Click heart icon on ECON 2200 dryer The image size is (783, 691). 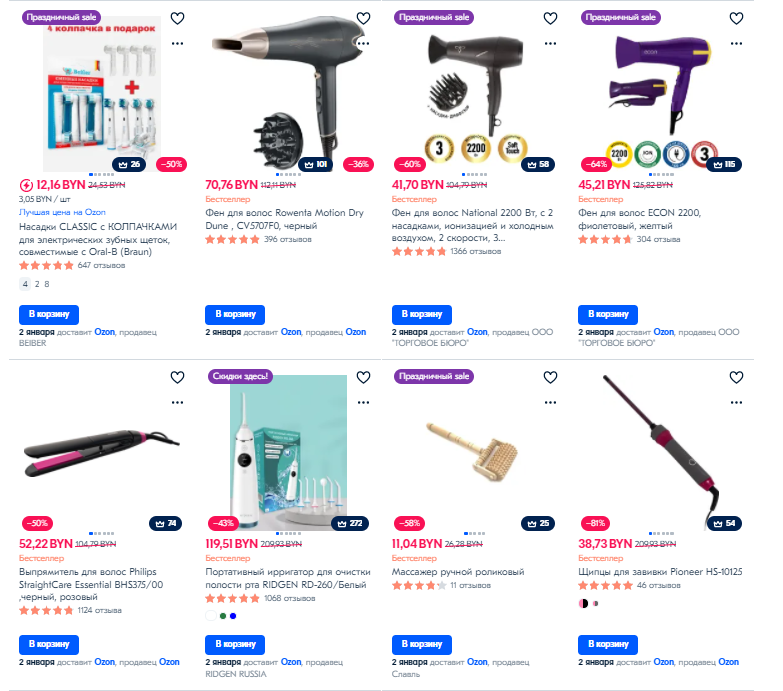(737, 18)
